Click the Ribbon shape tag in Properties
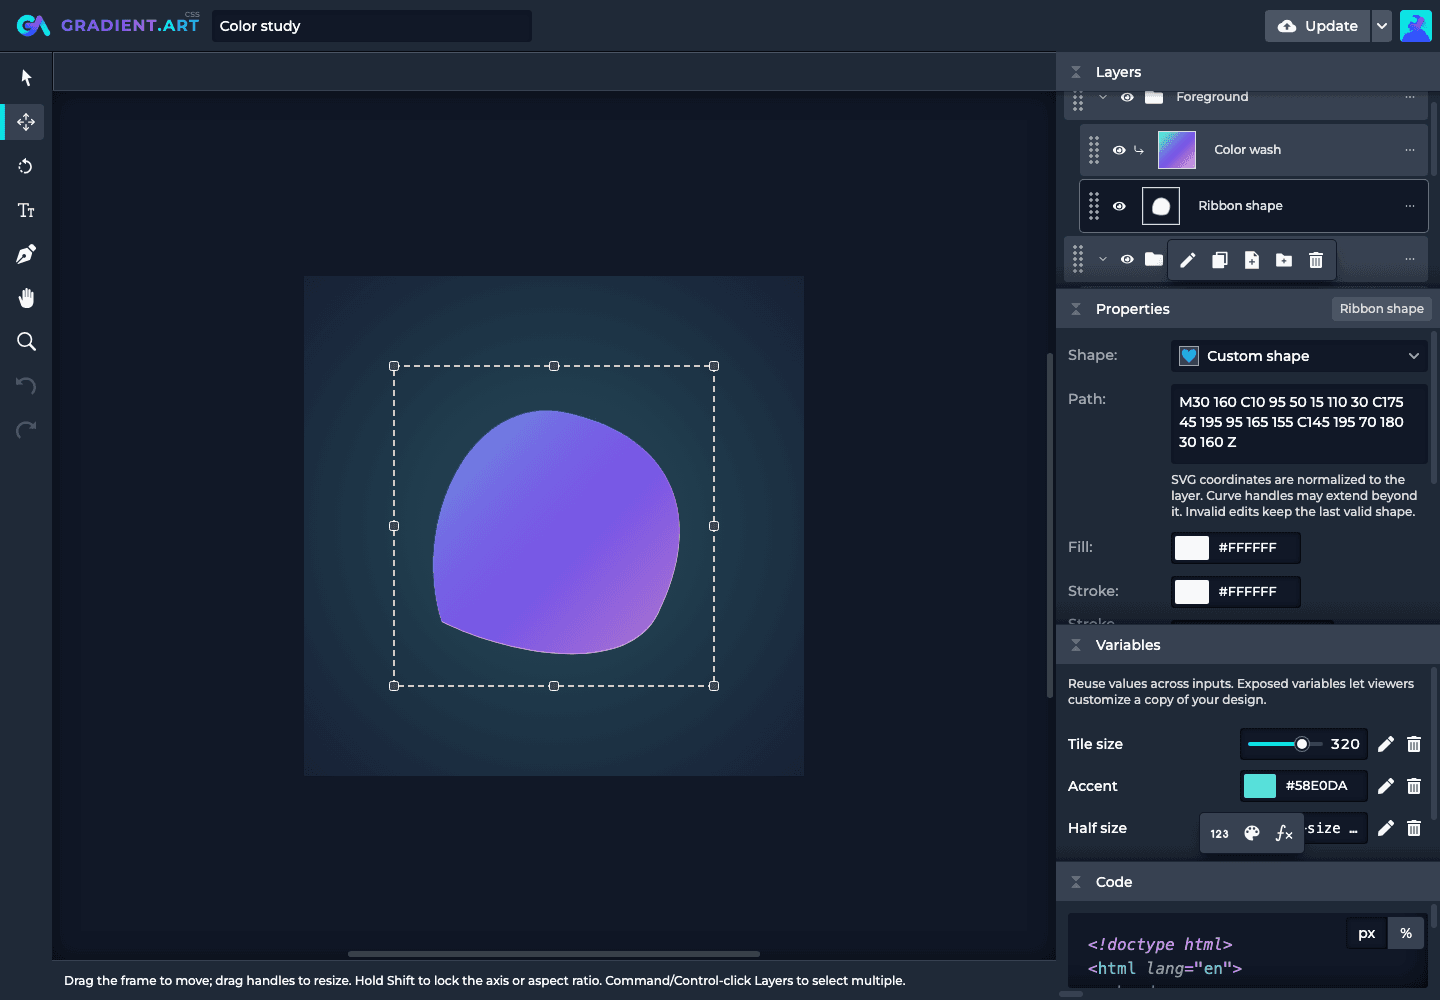 point(1381,309)
